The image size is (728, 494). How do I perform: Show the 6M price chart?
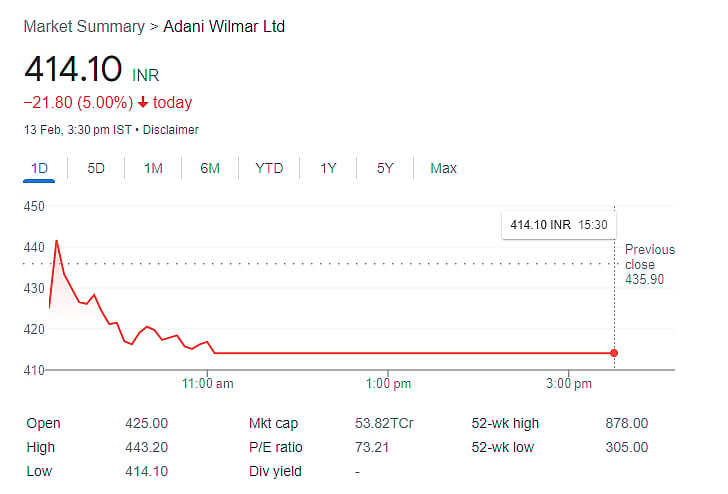(x=210, y=168)
